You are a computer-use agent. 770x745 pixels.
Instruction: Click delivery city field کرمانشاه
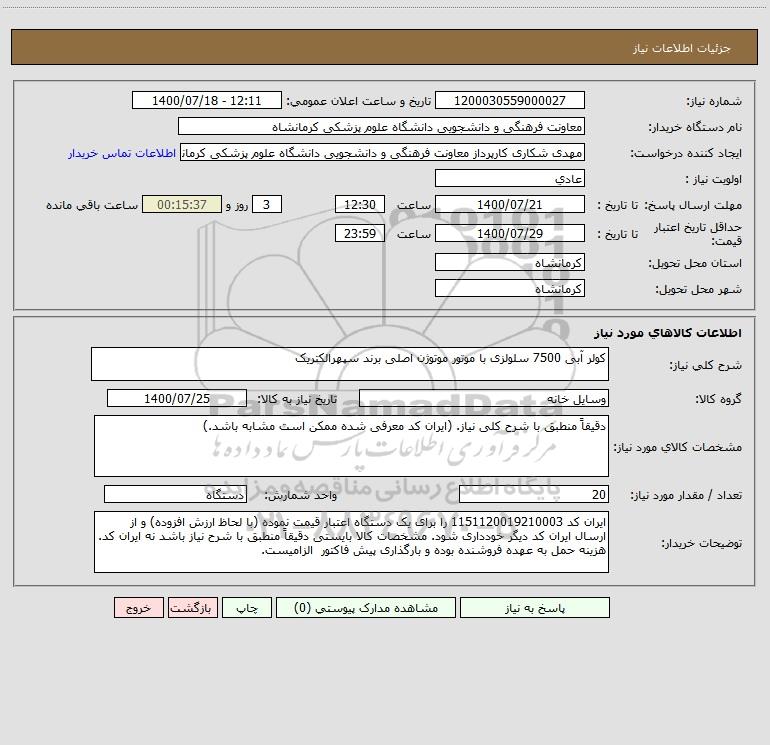pos(510,288)
